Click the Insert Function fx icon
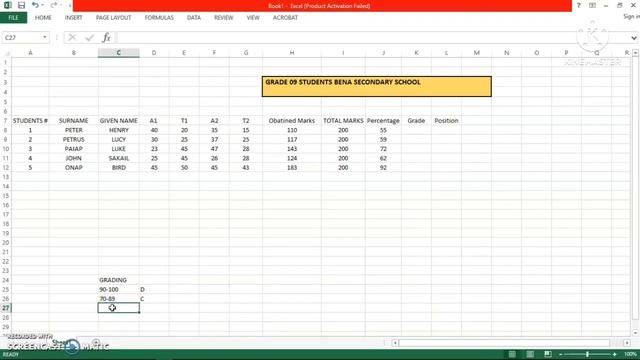This screenshot has height=360, width=640. (106, 38)
